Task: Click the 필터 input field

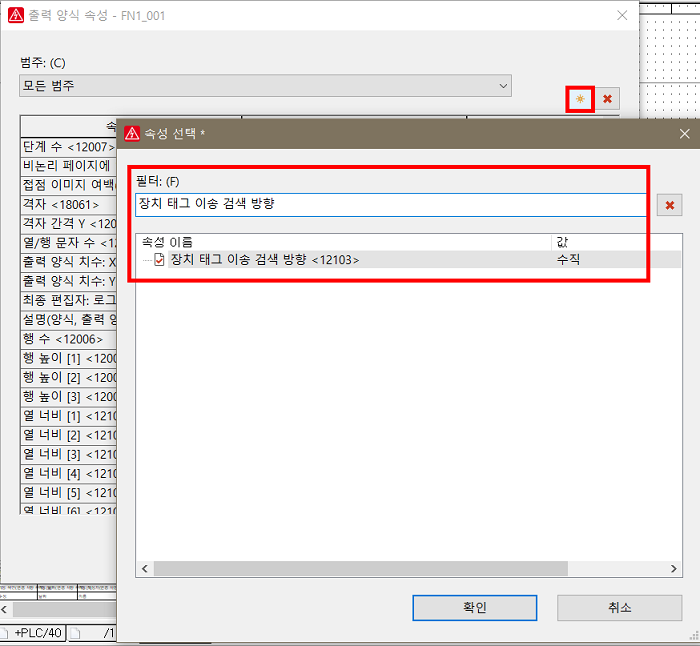Action: [x=391, y=205]
